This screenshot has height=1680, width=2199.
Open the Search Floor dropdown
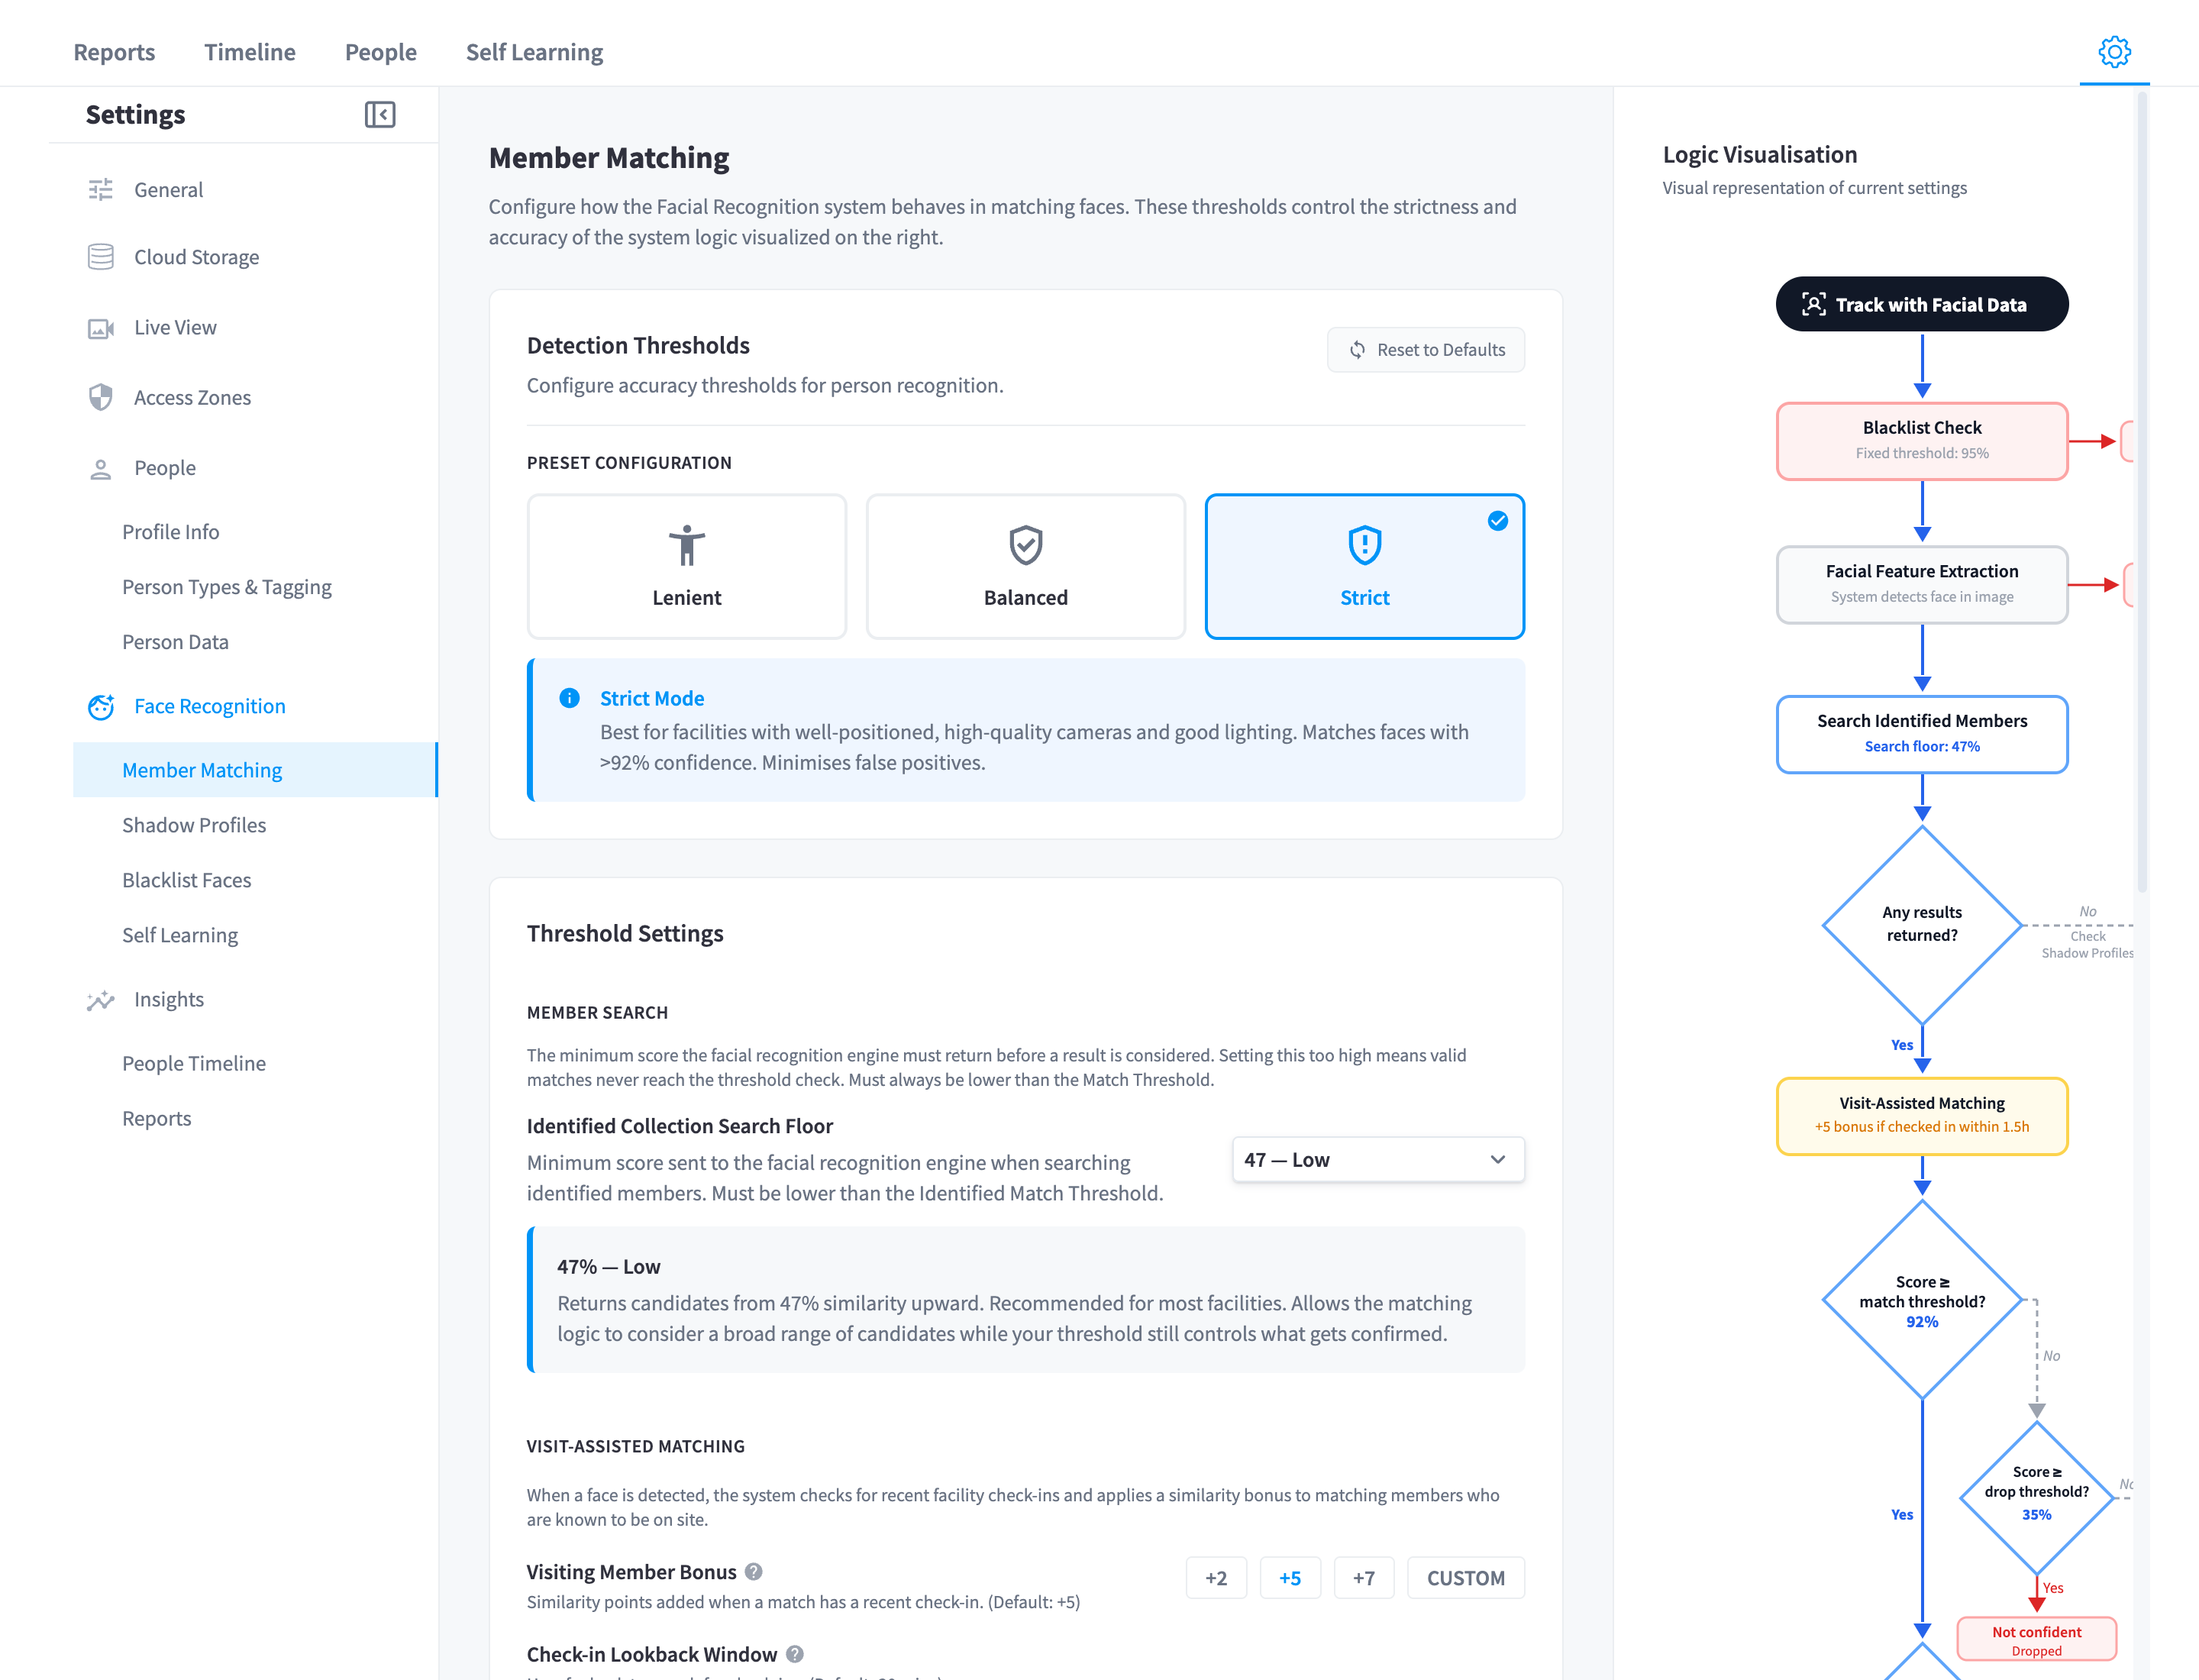tap(1378, 1160)
